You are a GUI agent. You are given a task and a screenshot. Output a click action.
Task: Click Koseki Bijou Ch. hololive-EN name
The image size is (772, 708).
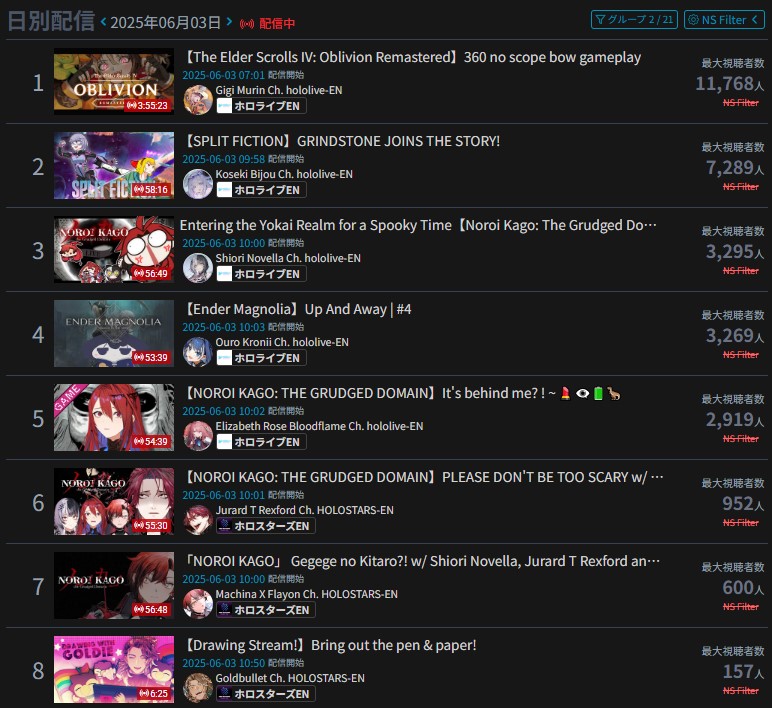(x=284, y=174)
